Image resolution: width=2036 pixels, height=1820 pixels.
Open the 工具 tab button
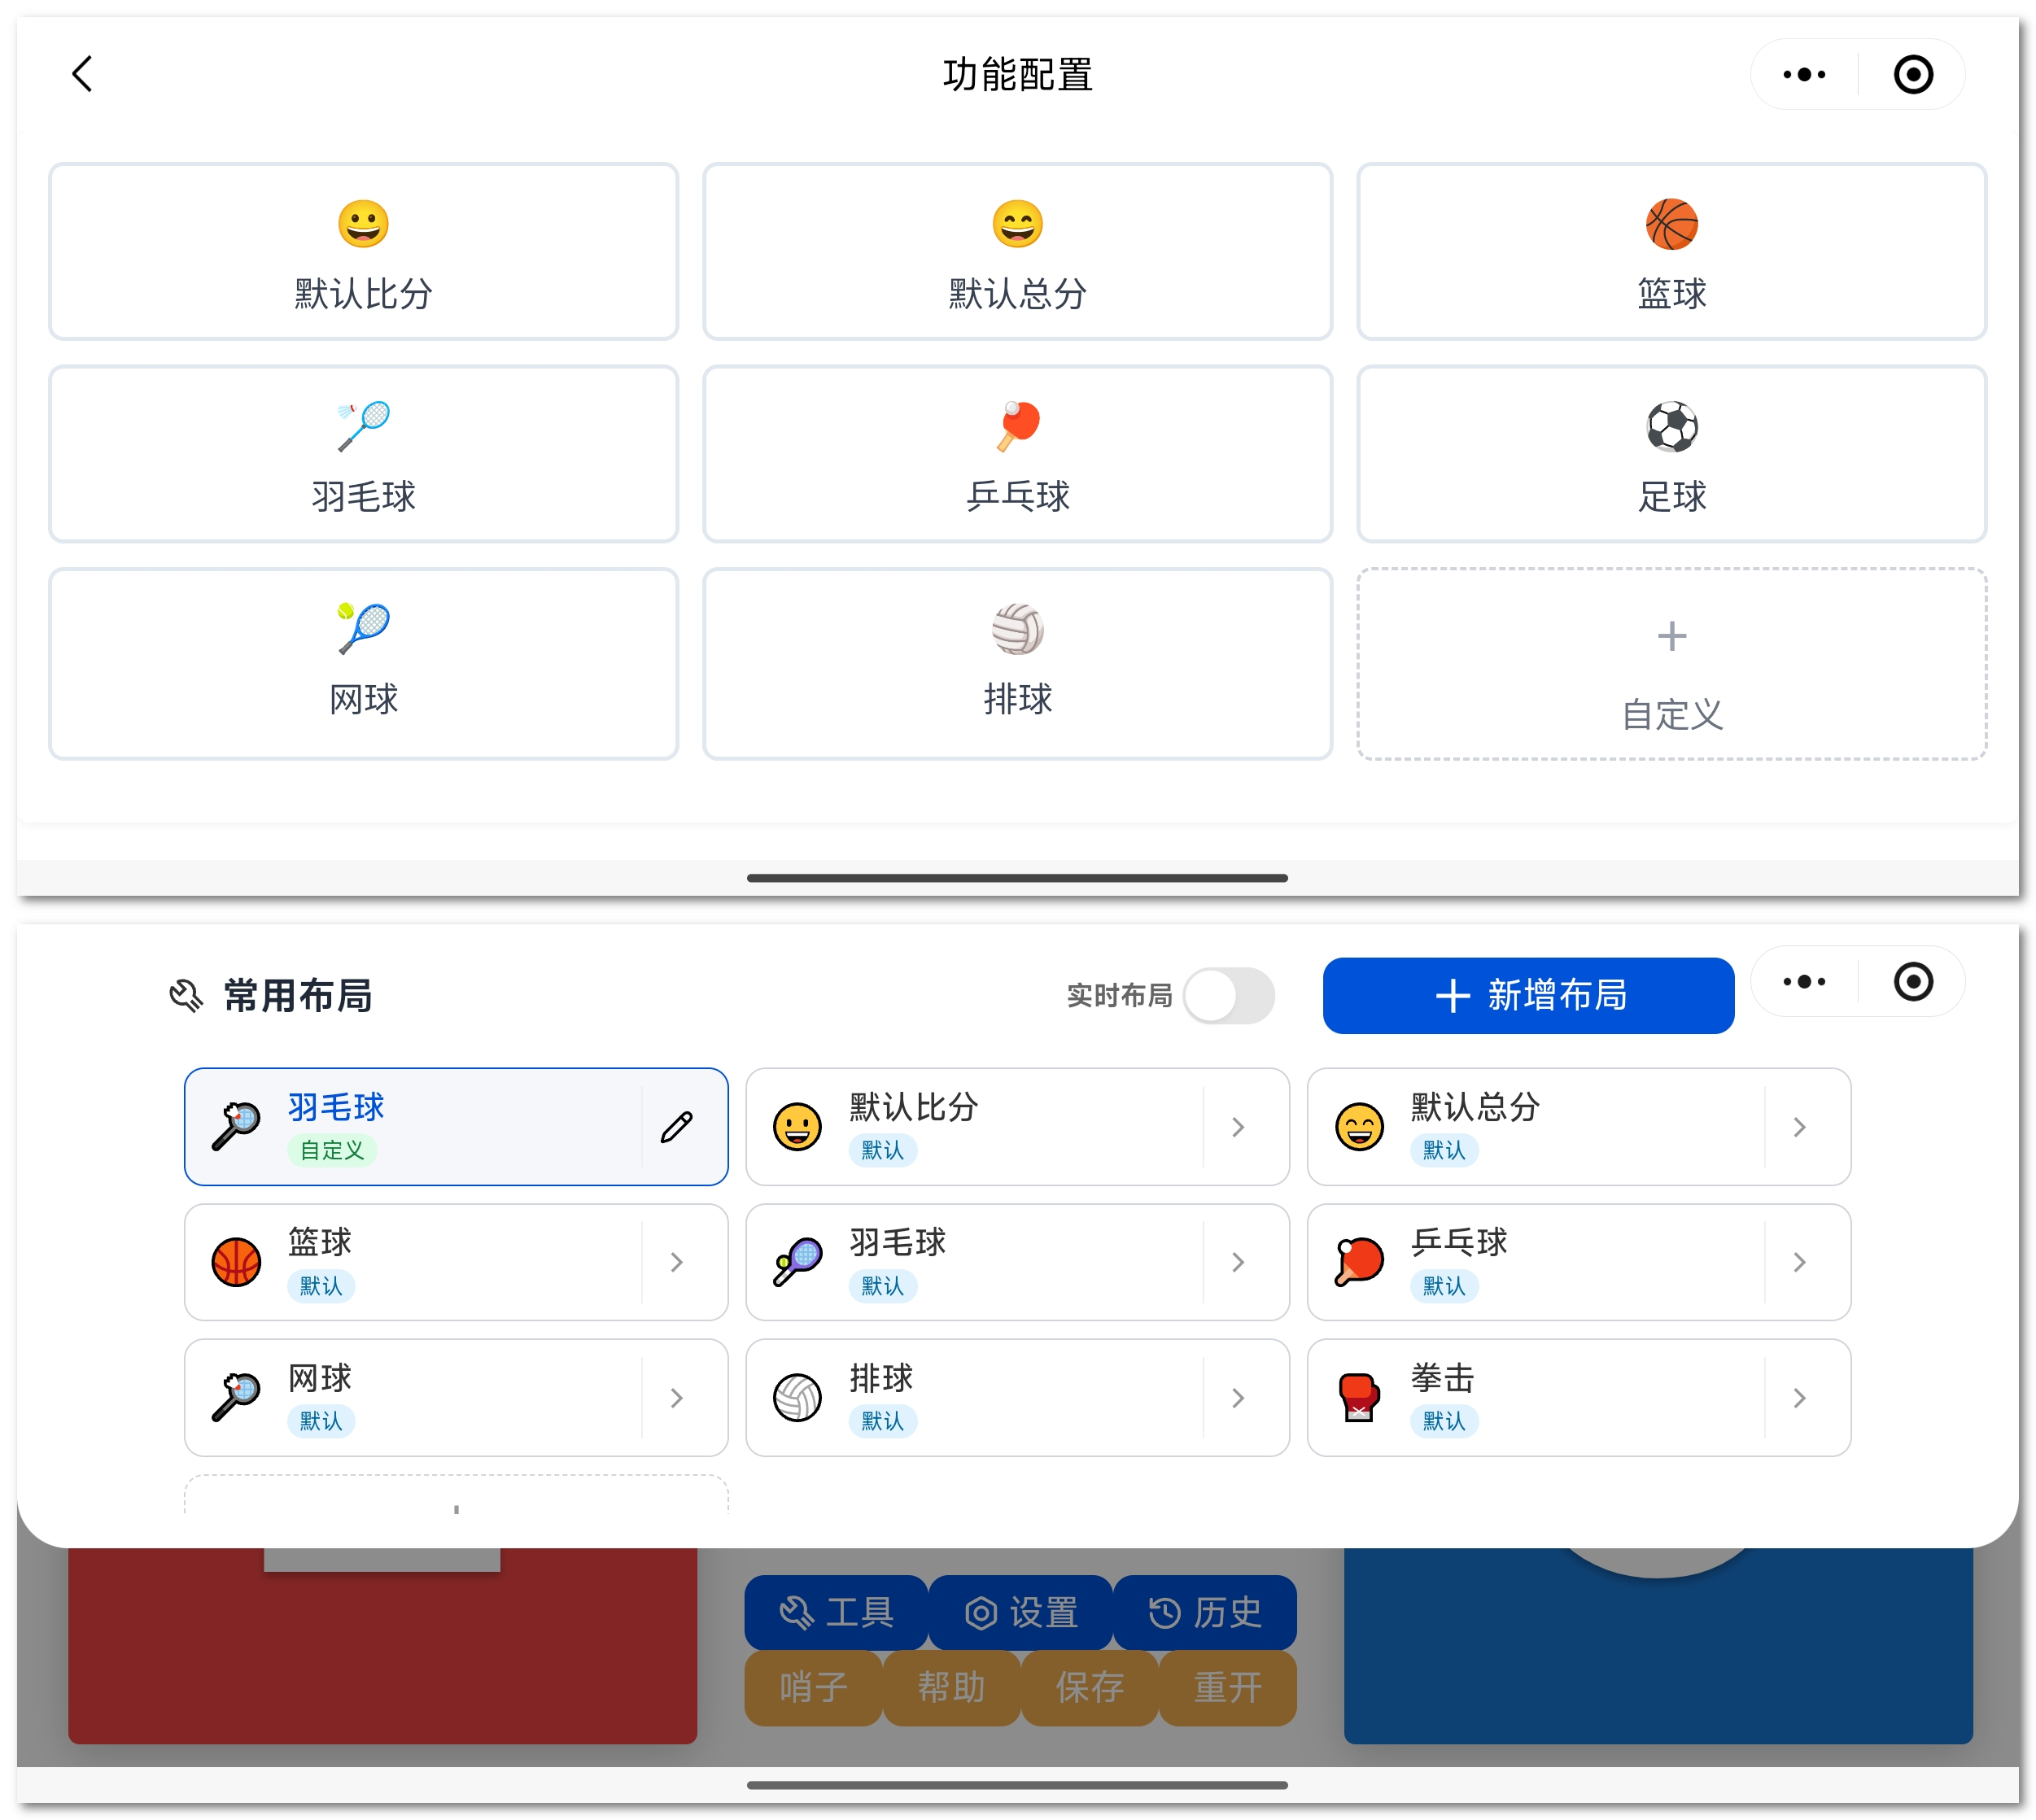point(835,1611)
